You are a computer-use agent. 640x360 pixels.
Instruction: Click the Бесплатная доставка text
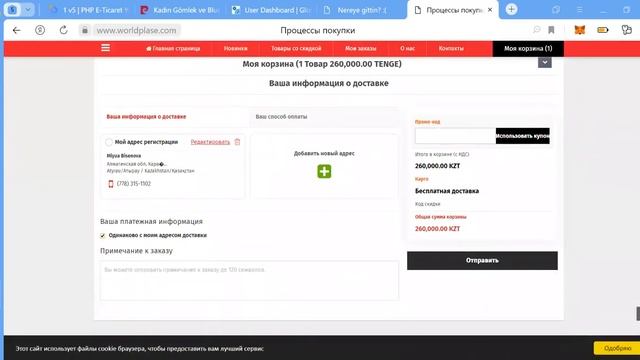pos(447,191)
